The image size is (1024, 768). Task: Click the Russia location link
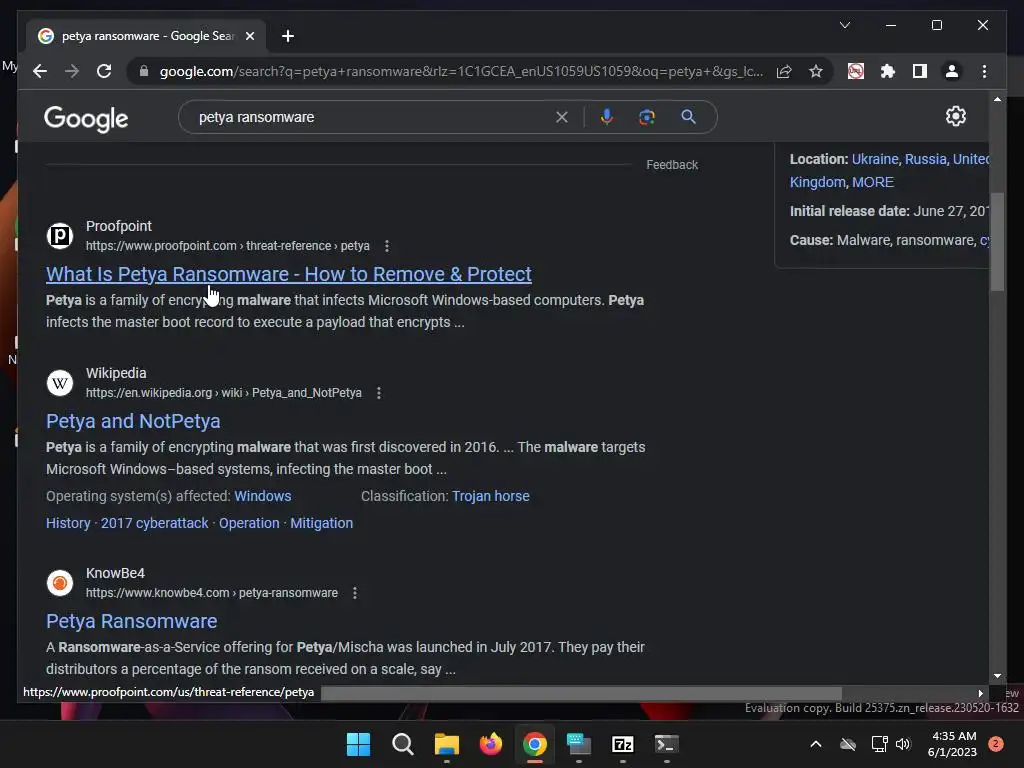925,159
